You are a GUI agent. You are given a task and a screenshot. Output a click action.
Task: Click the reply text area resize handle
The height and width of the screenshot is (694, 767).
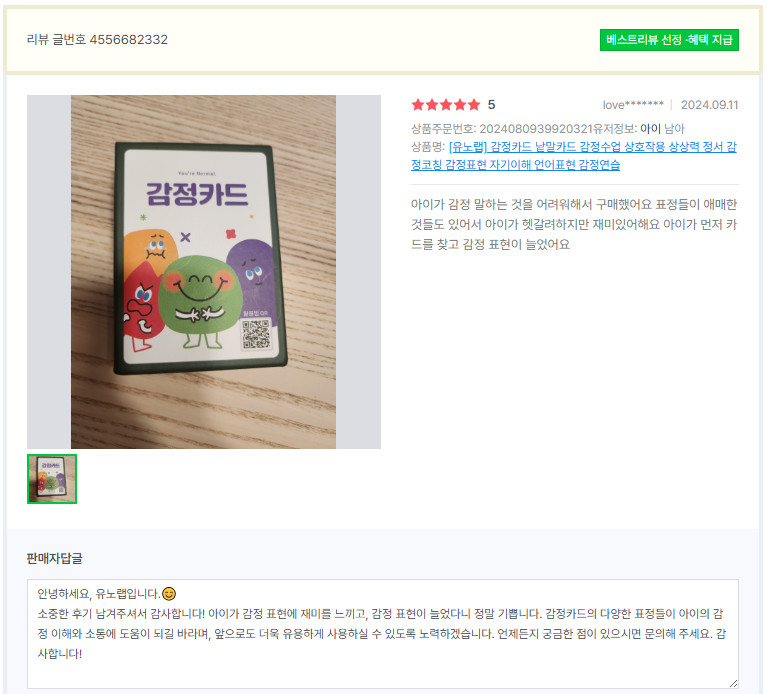(x=733, y=683)
